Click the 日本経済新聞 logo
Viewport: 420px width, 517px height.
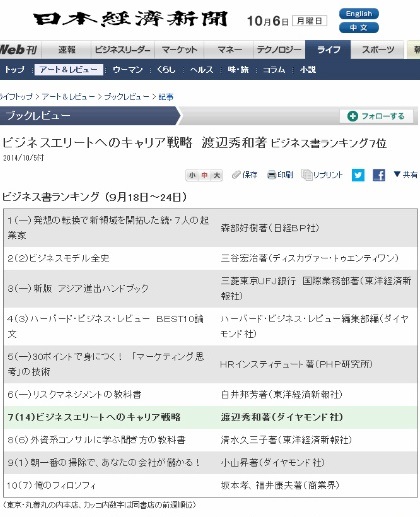131,19
